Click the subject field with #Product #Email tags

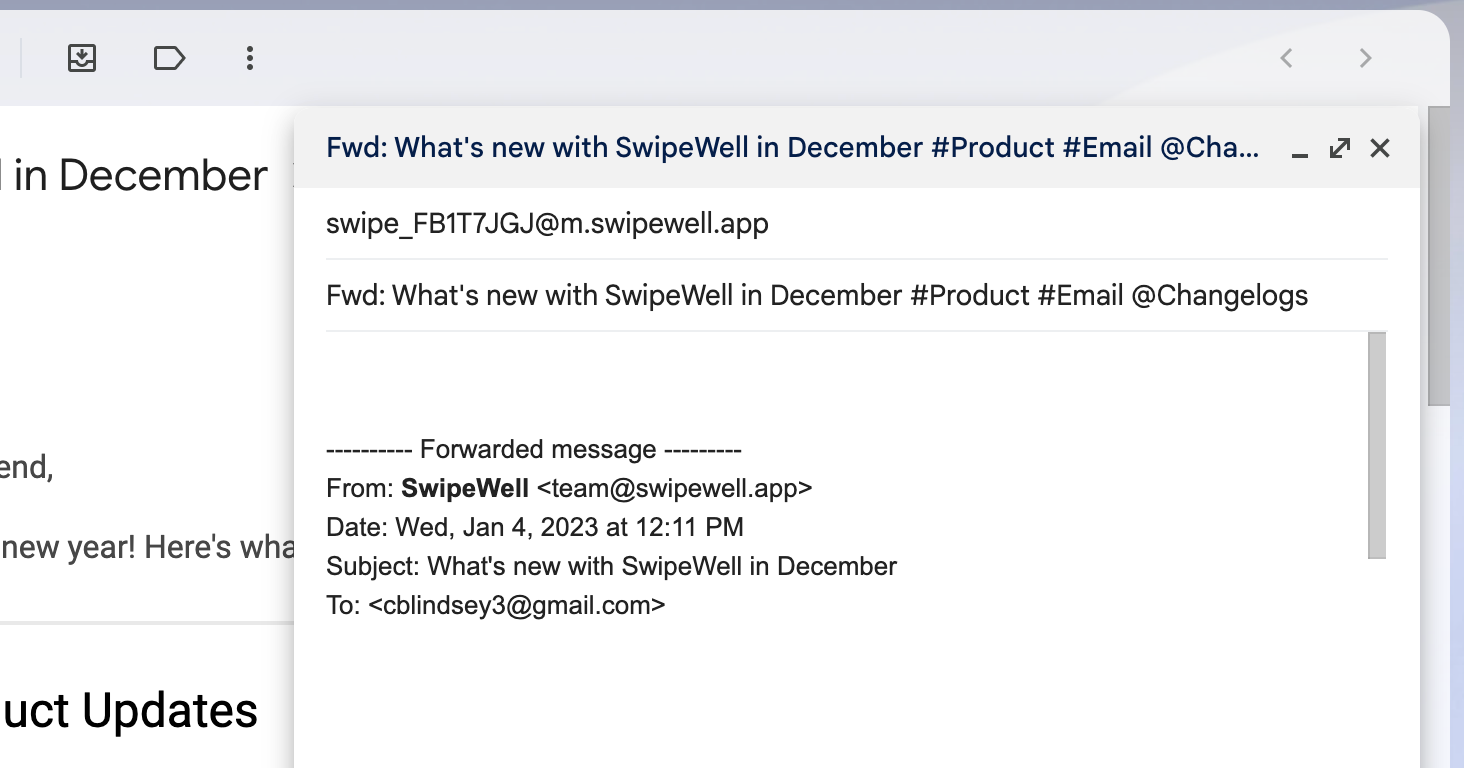click(856, 295)
